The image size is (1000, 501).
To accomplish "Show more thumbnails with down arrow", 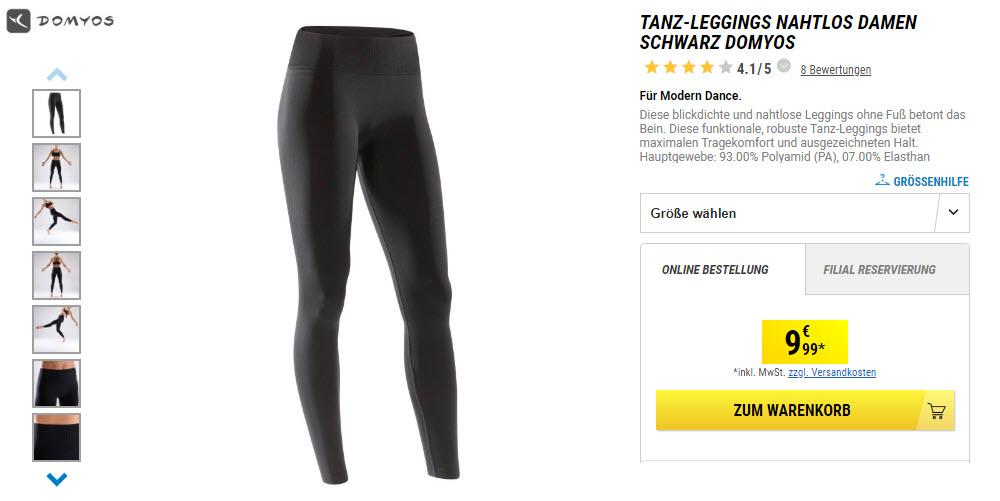I will (x=57, y=479).
